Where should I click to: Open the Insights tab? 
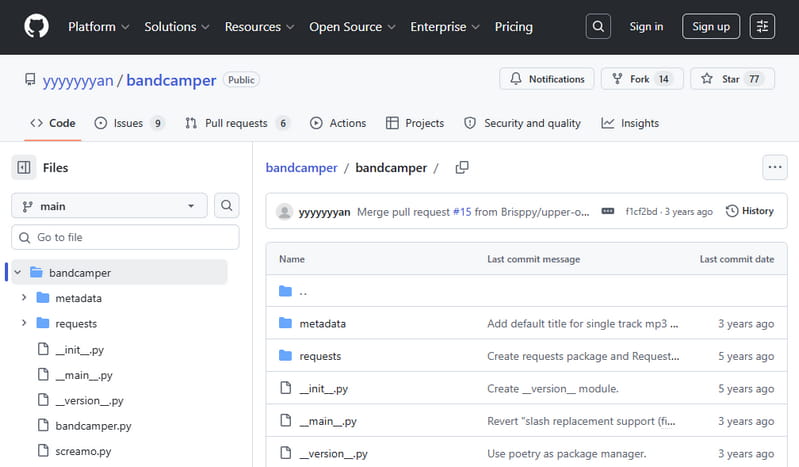pyautogui.click(x=630, y=123)
